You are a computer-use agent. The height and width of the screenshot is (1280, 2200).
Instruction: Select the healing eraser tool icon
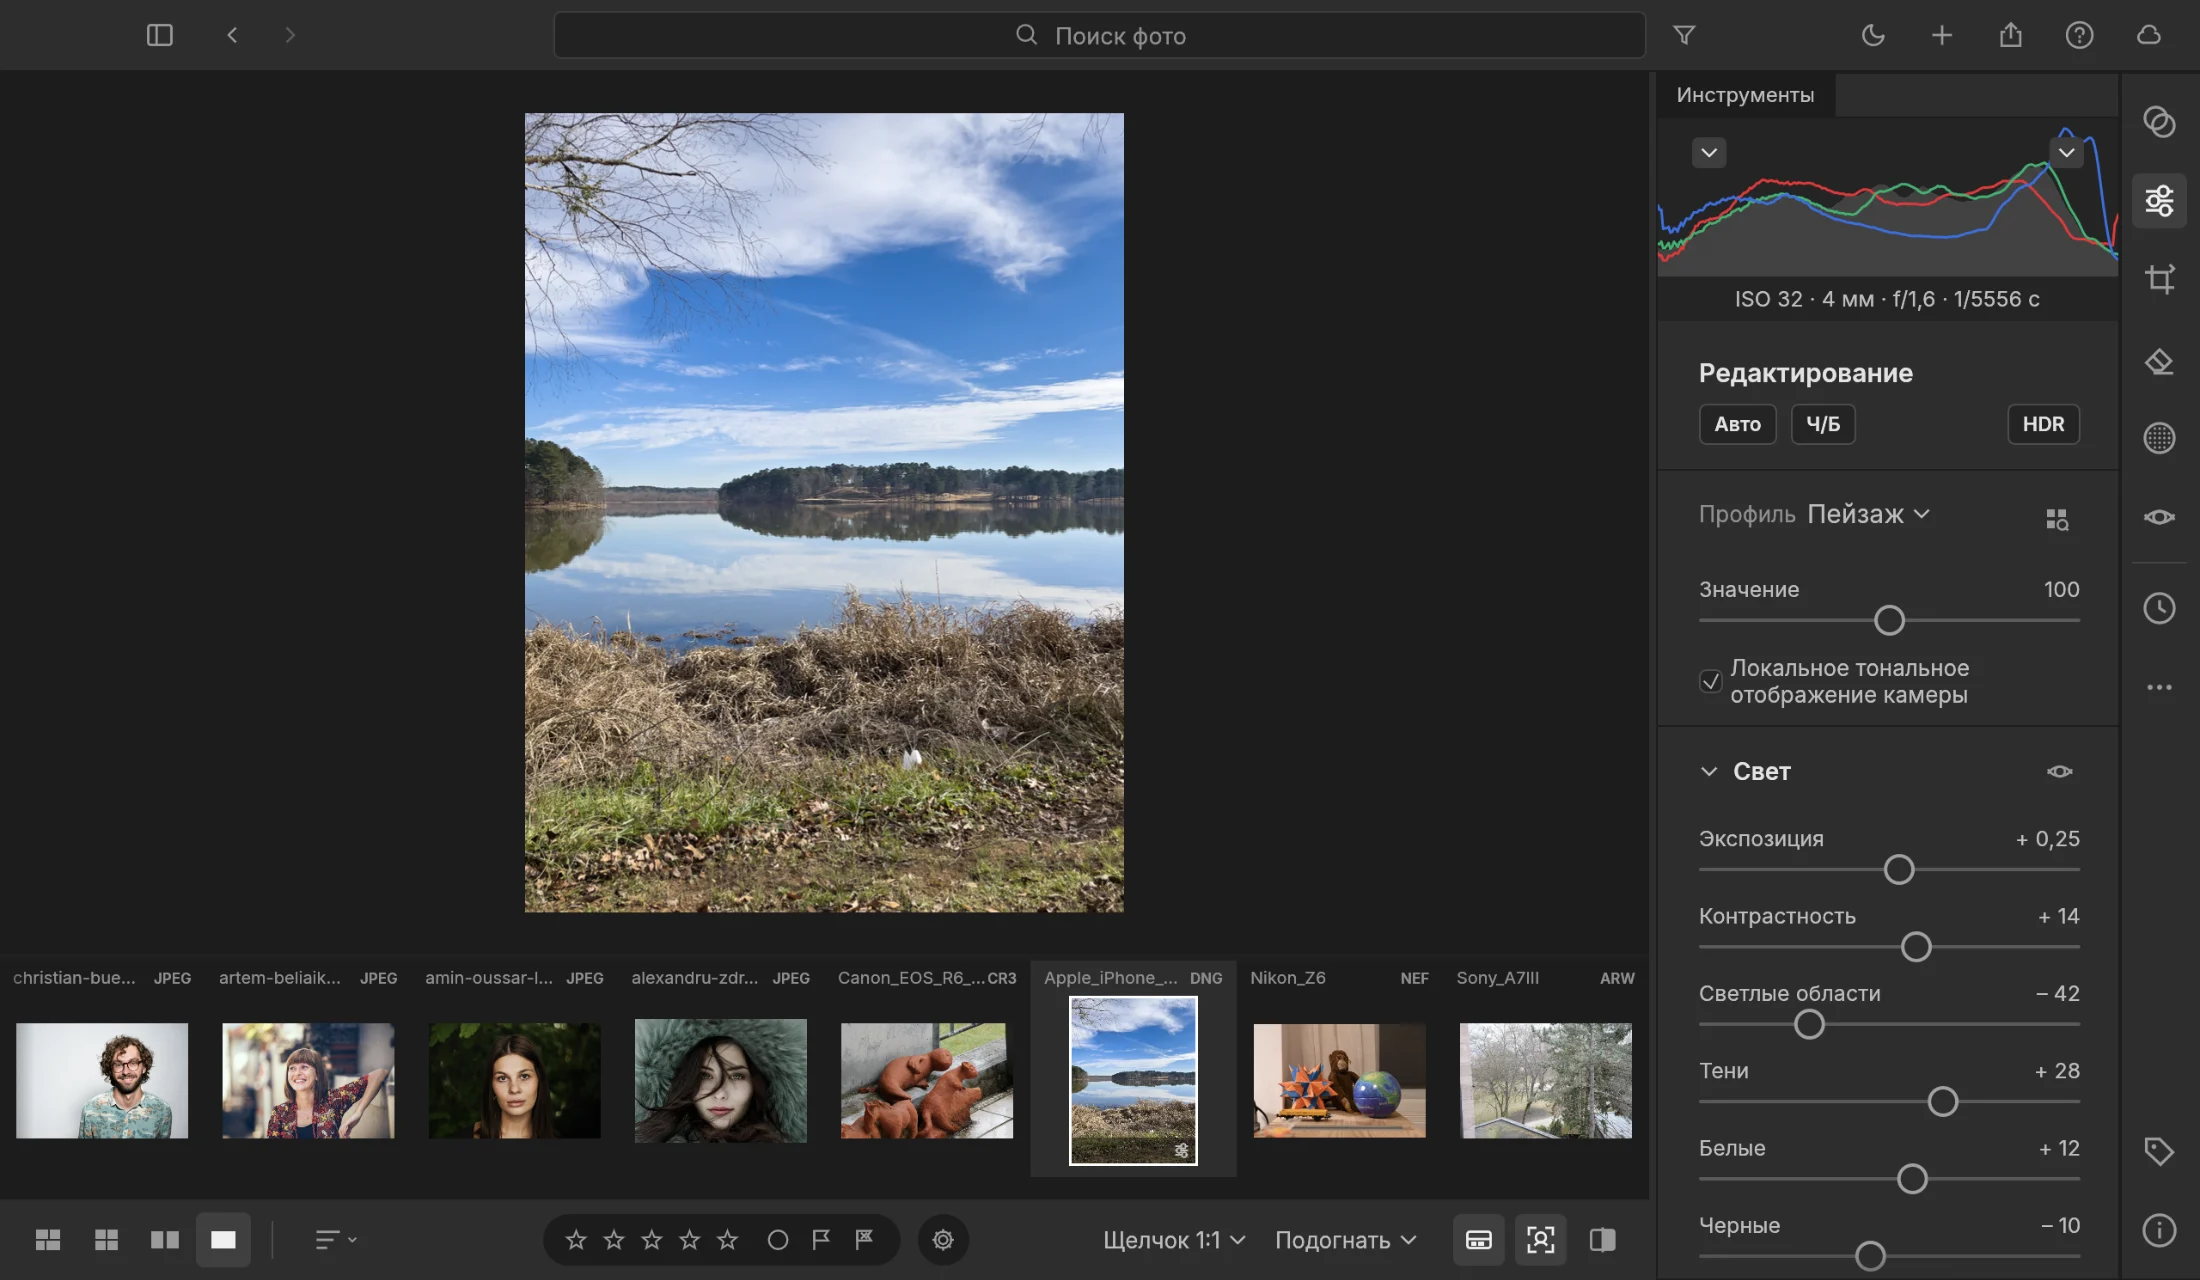click(x=2159, y=361)
